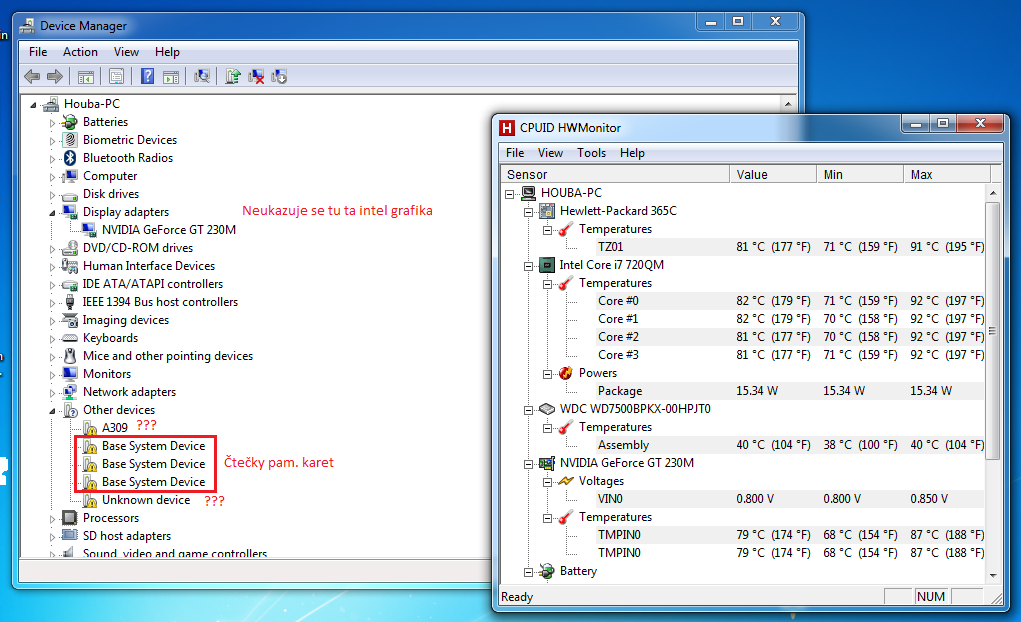Click the Hewlett-Packard 365C mainboard icon
Screen dimensions: 1021x622
pyautogui.click(x=547, y=211)
